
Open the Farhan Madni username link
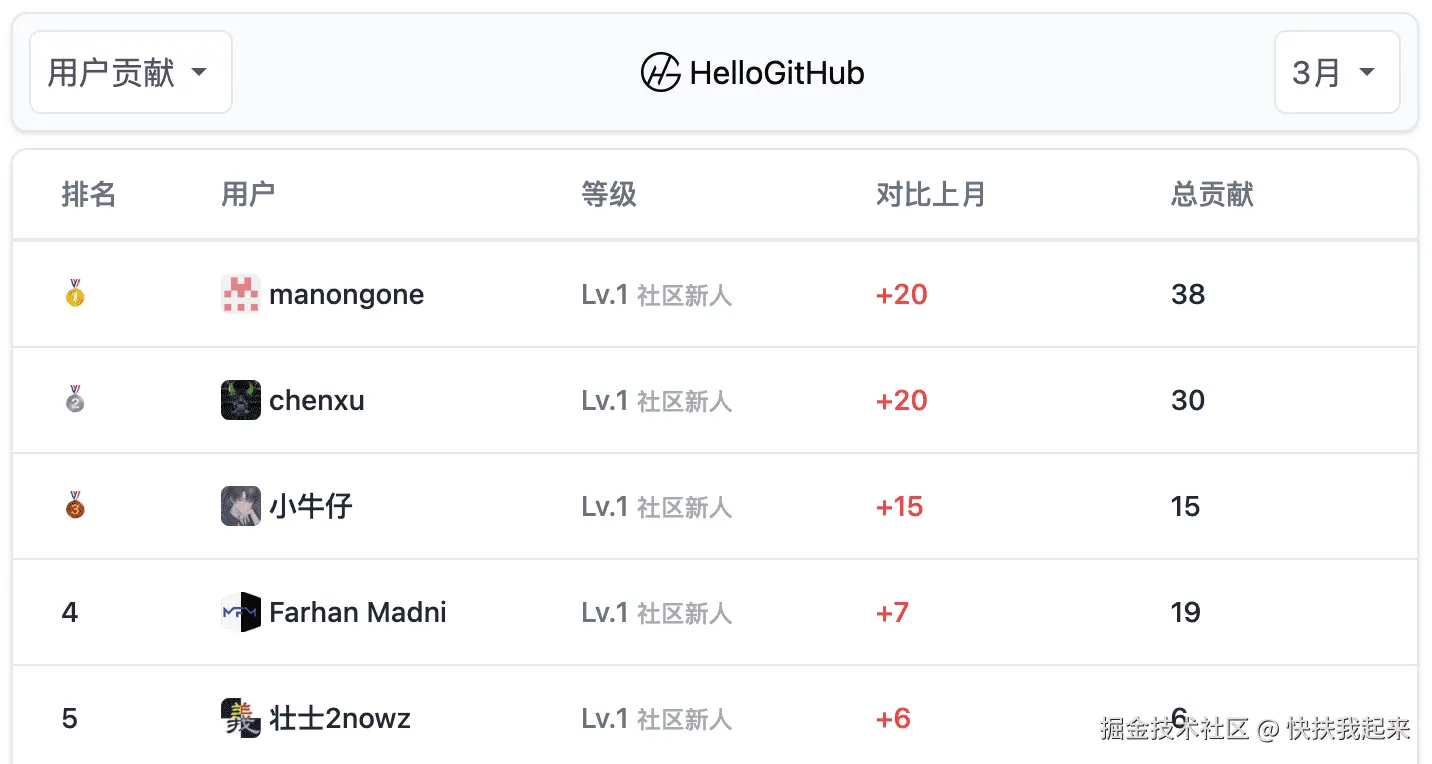pos(358,612)
